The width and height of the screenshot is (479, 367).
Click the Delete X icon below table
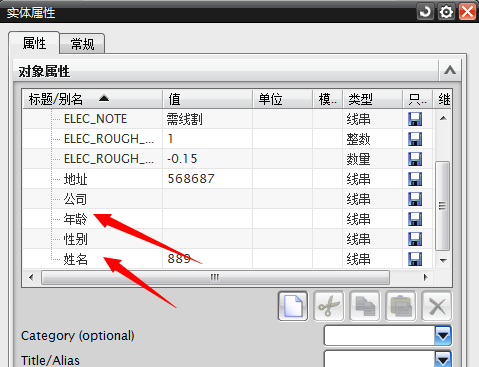[x=437, y=306]
